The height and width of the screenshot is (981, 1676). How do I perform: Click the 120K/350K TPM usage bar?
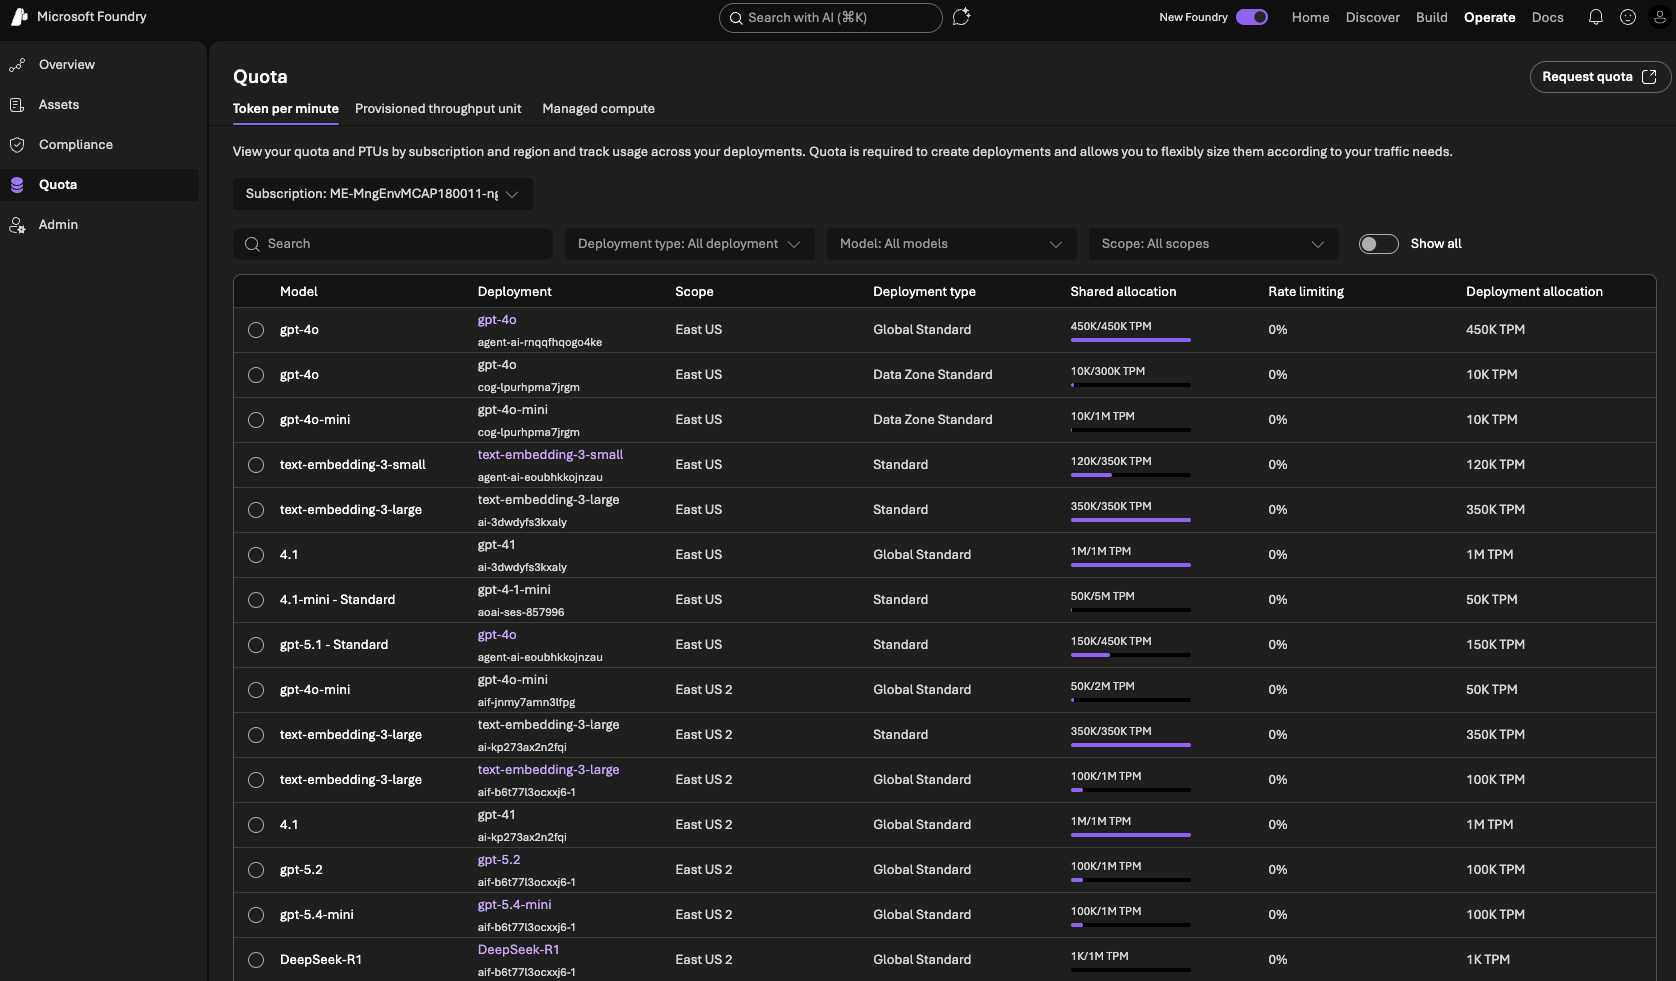1130,475
